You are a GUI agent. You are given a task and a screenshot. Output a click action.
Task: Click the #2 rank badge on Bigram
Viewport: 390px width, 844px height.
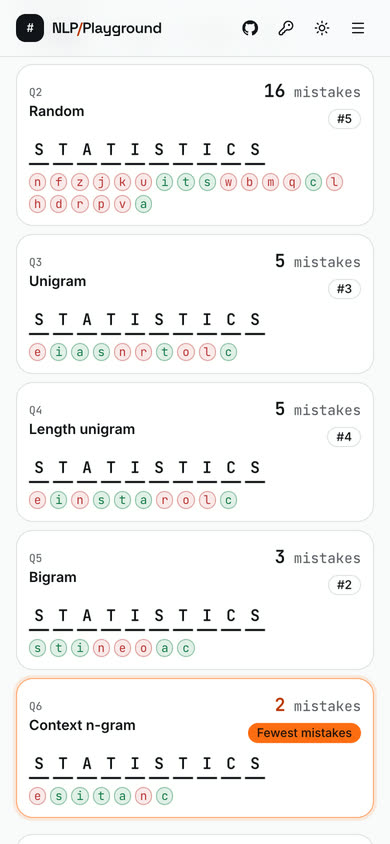344,585
